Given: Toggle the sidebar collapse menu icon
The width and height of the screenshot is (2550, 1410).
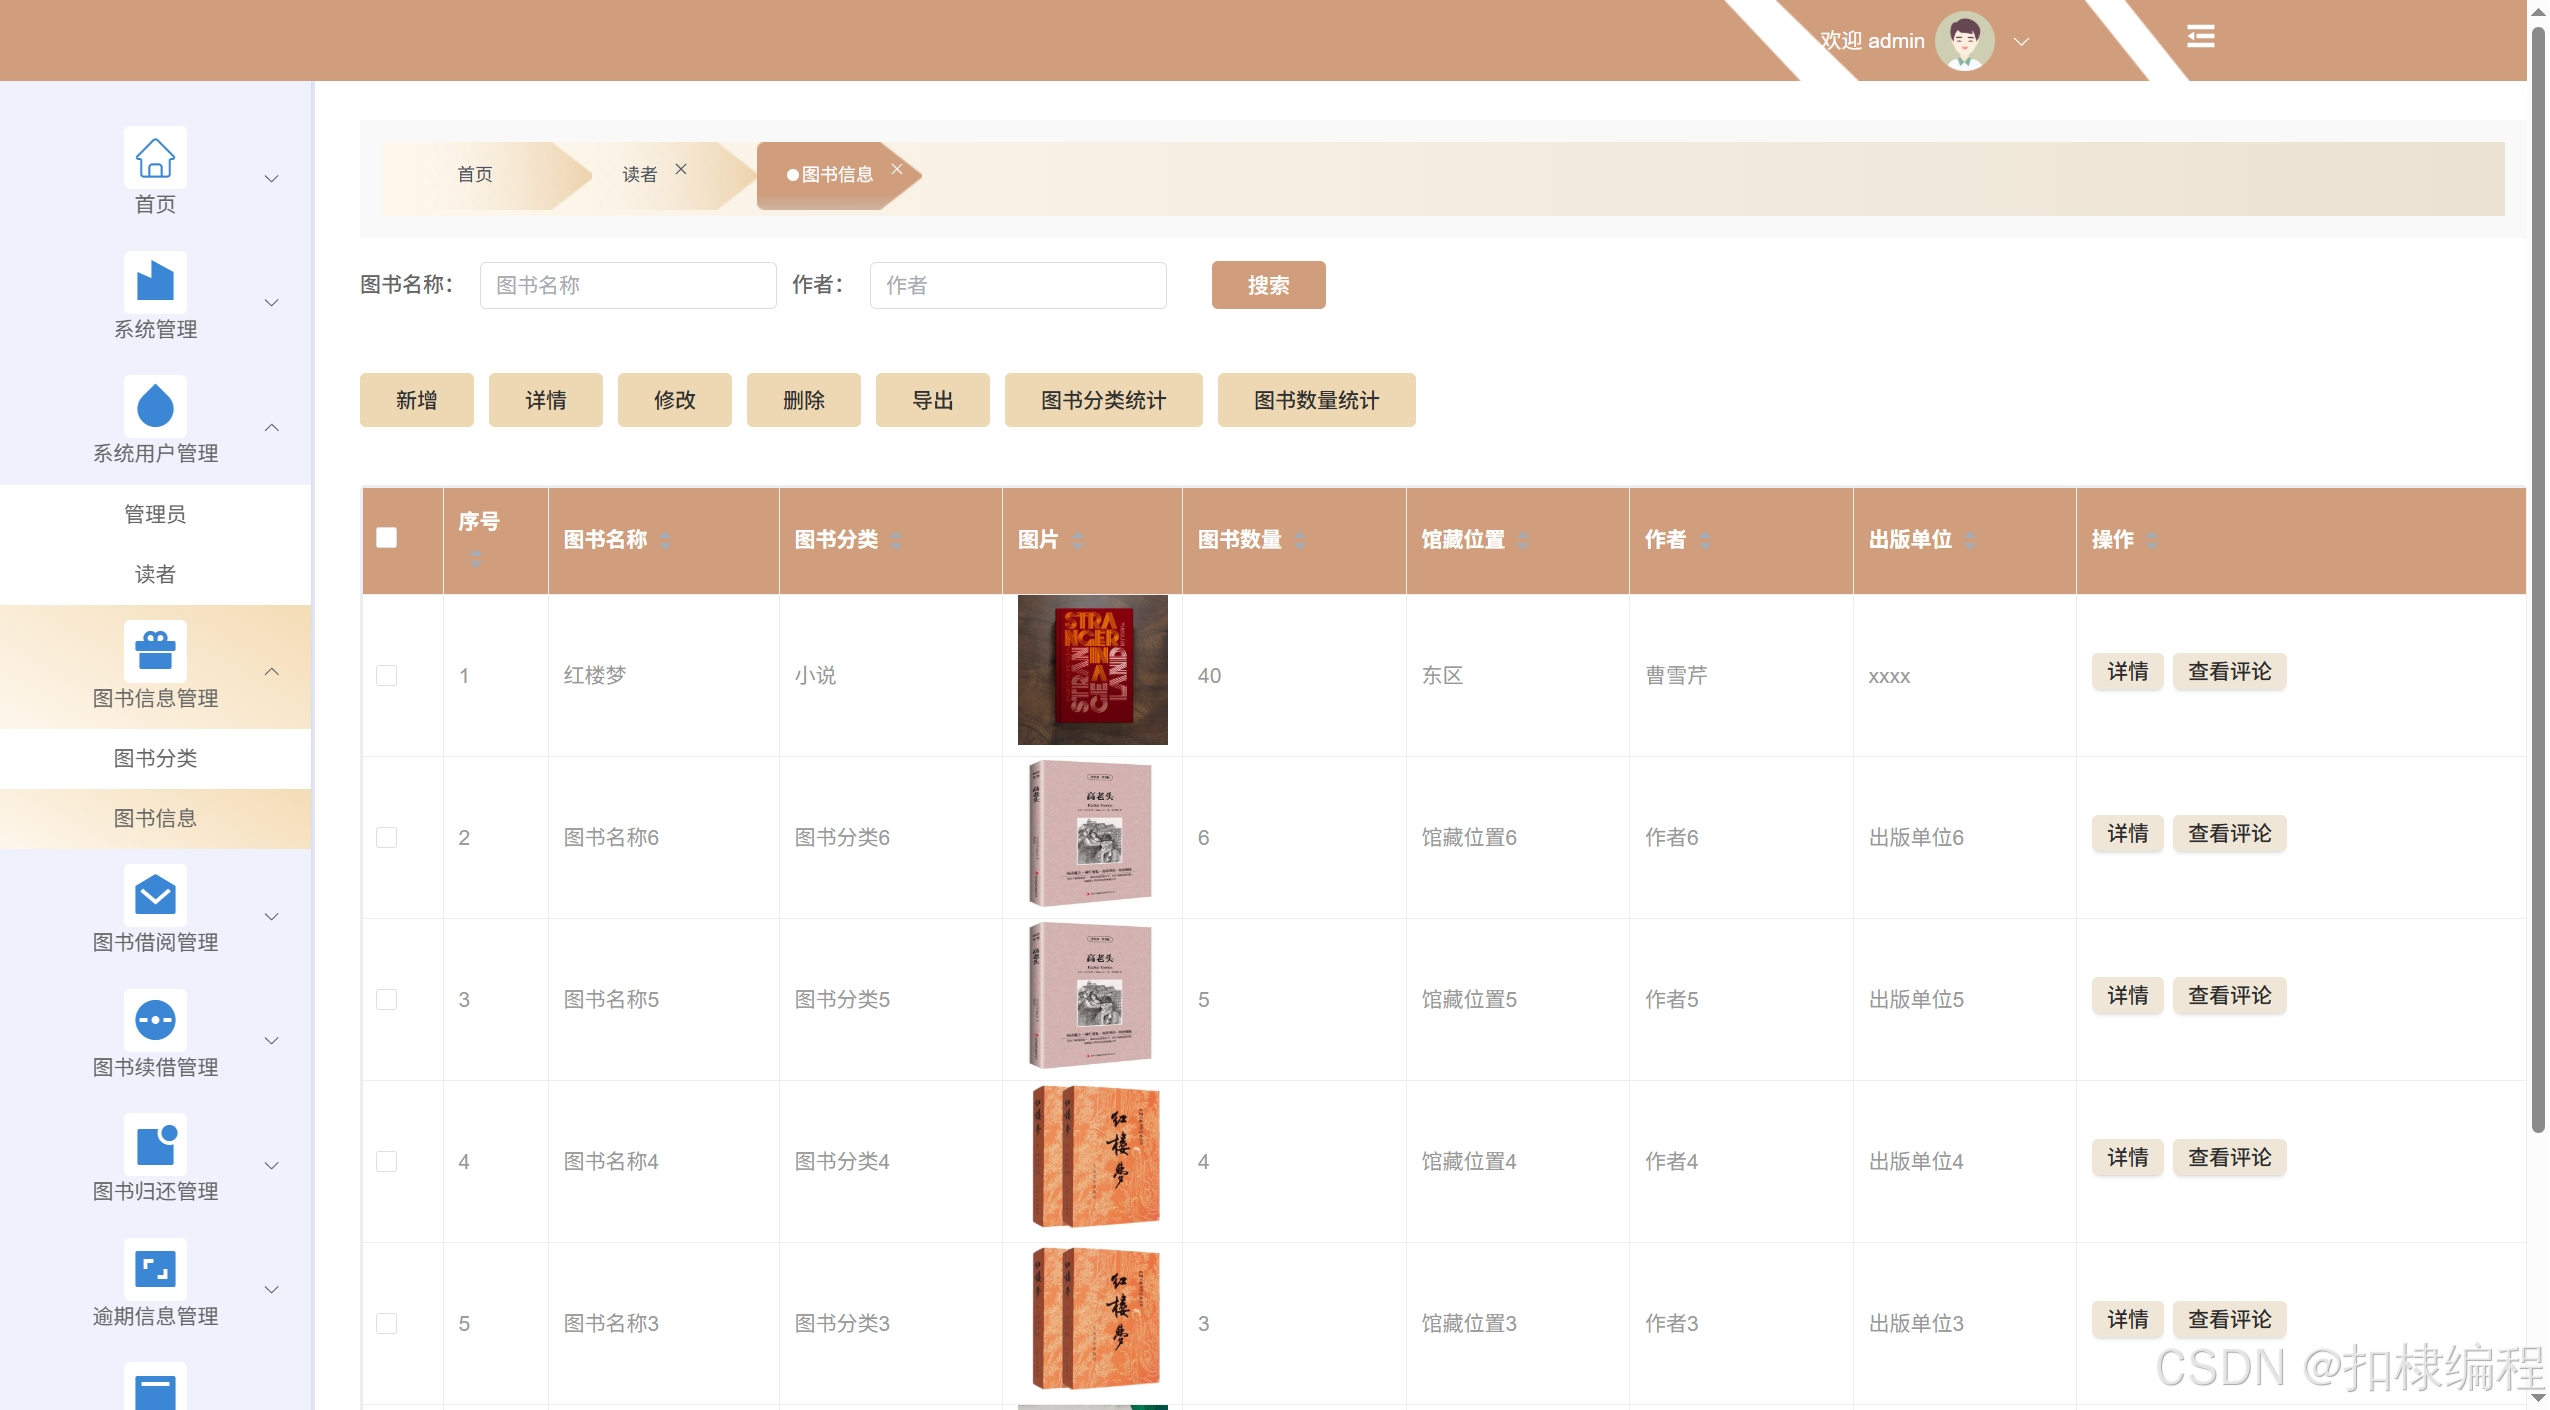Looking at the screenshot, I should point(2200,37).
